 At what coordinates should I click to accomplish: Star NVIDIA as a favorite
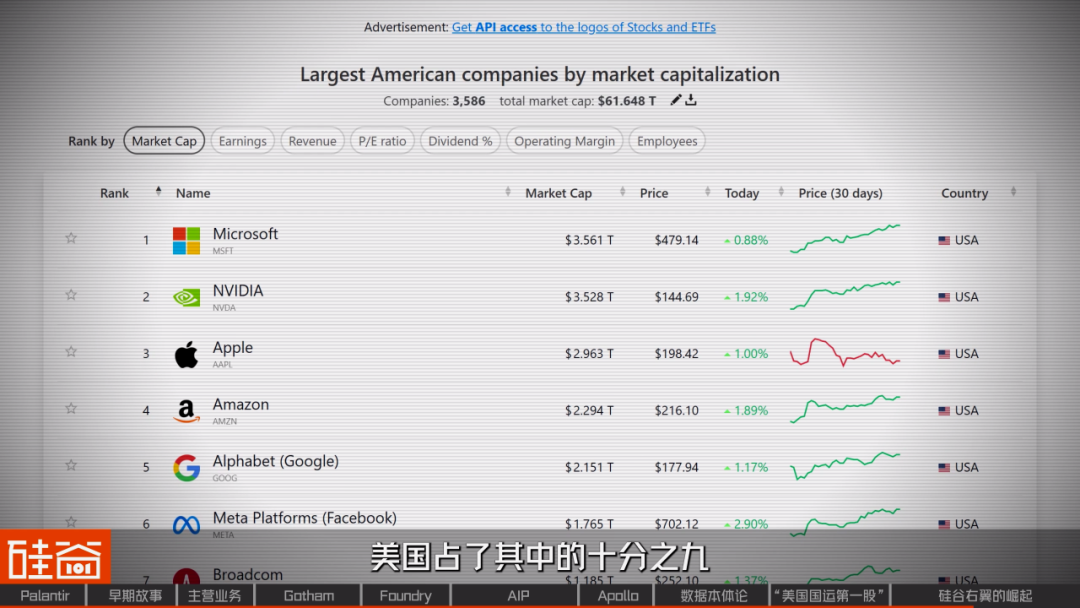point(71,295)
